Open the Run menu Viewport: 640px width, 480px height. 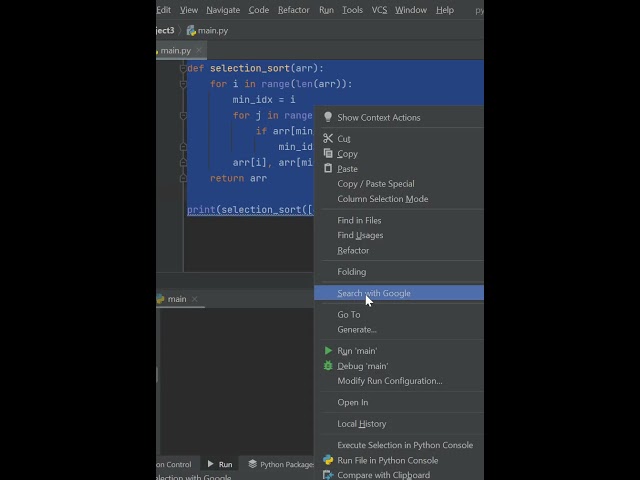pos(326,10)
